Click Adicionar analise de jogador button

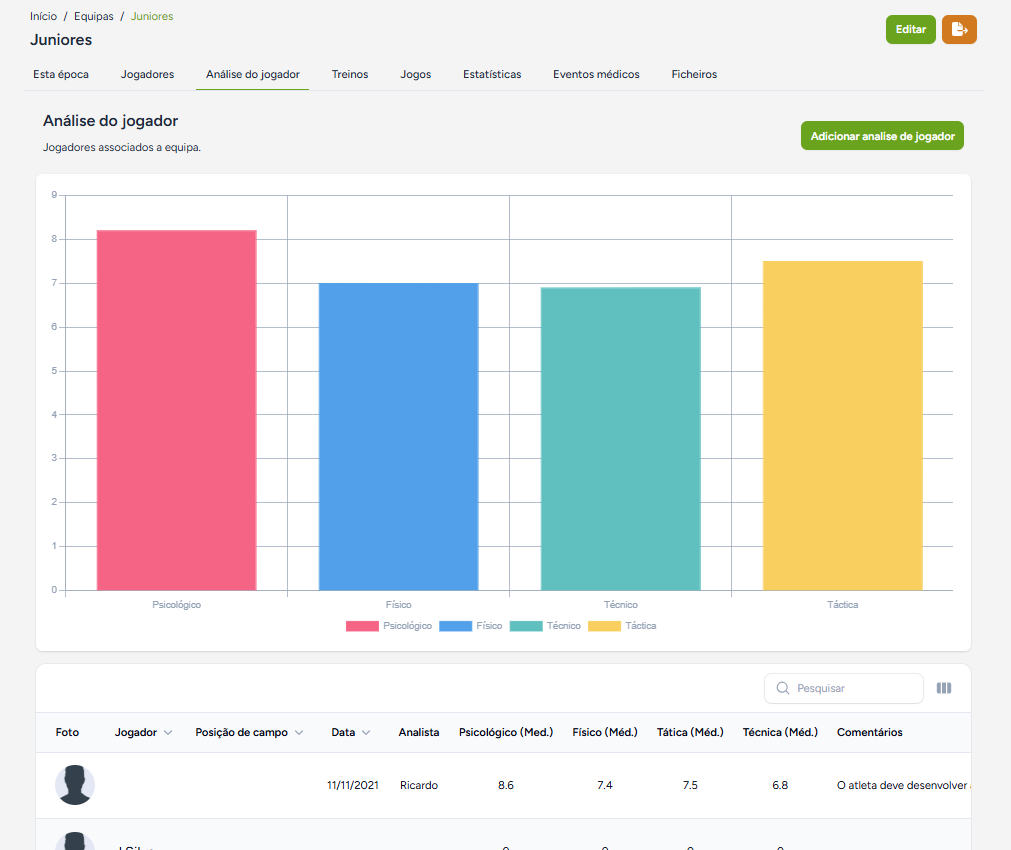[882, 136]
